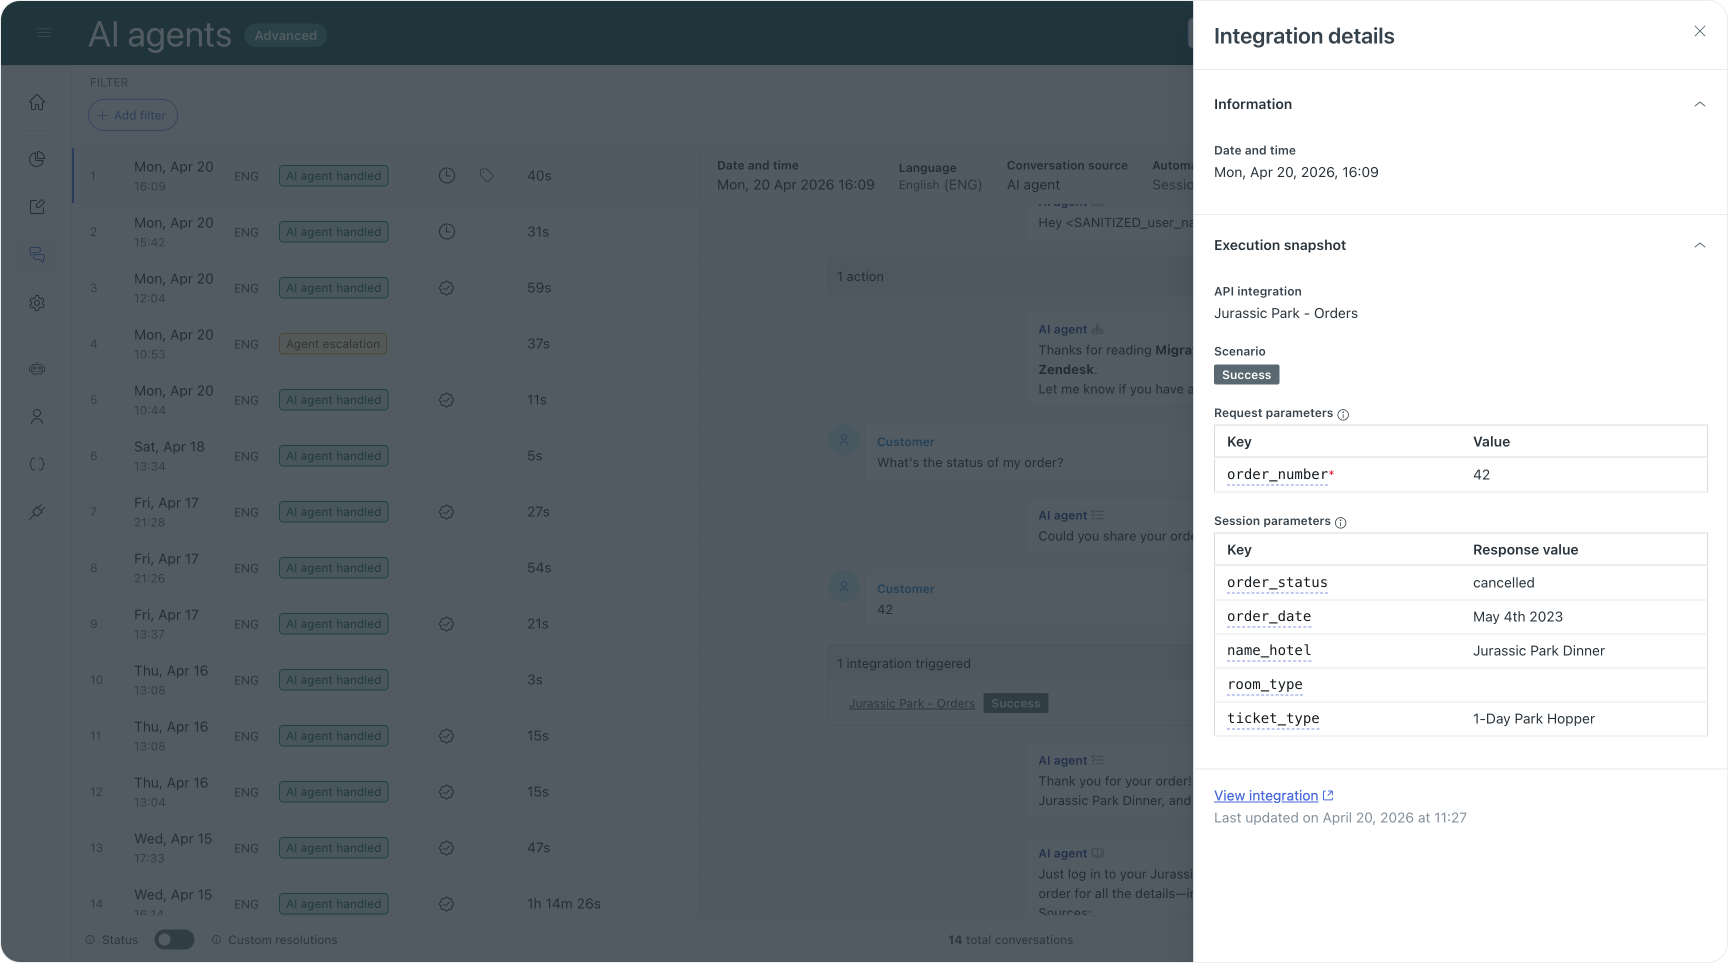Image resolution: width=1728 pixels, height=963 pixels.
Task: Click the tag icon in the 16:09 row
Action: [x=487, y=176]
